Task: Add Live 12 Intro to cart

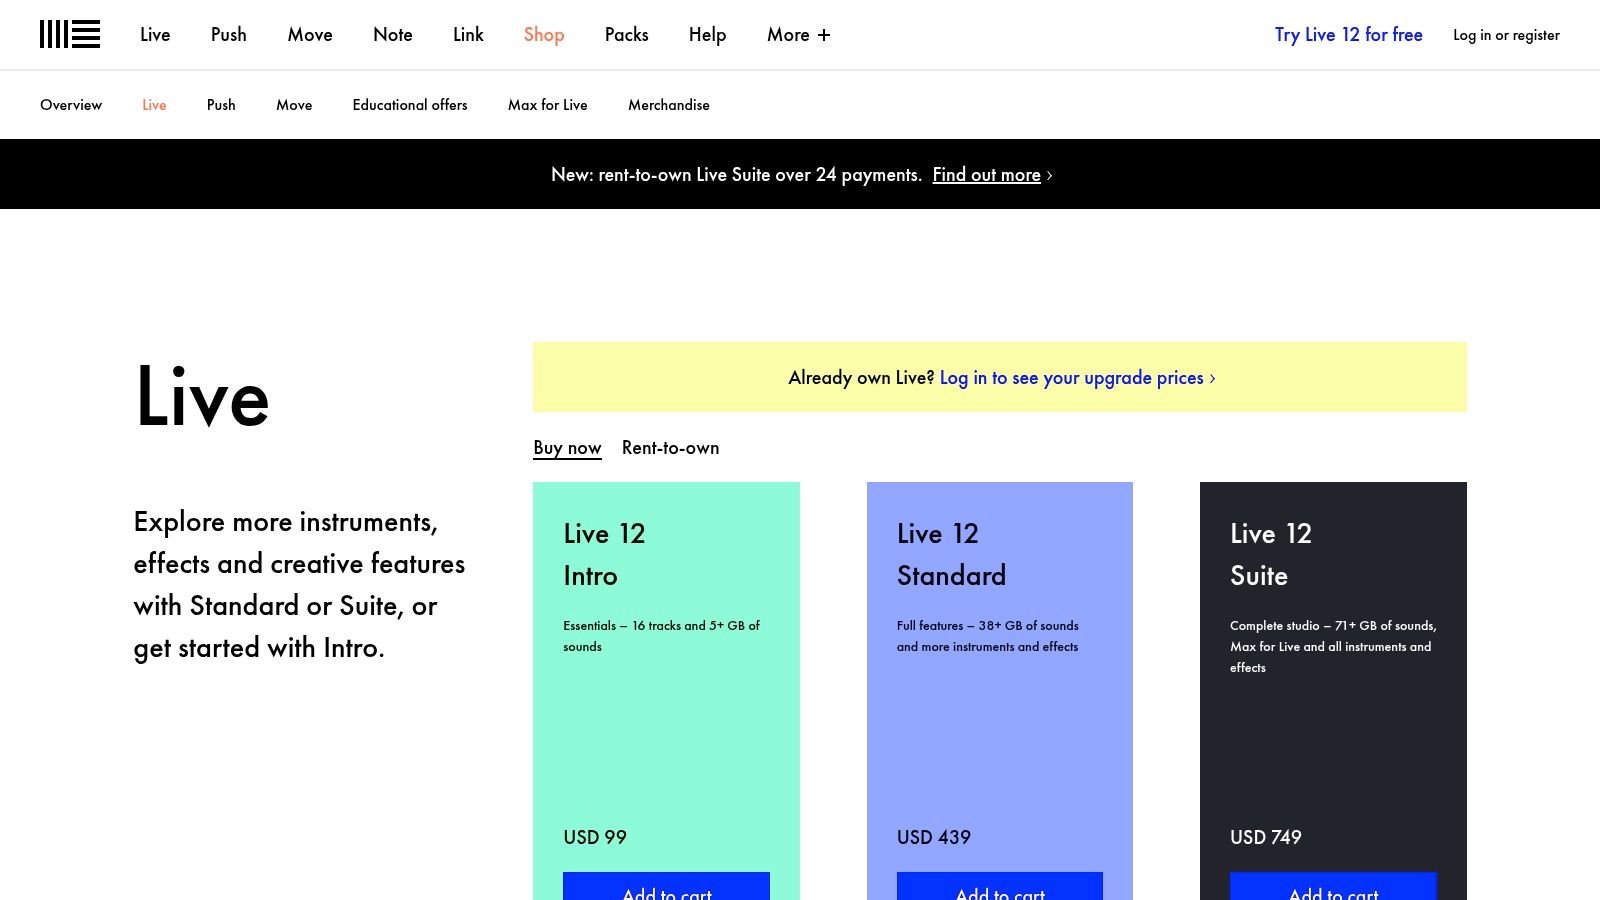Action: [666, 886]
